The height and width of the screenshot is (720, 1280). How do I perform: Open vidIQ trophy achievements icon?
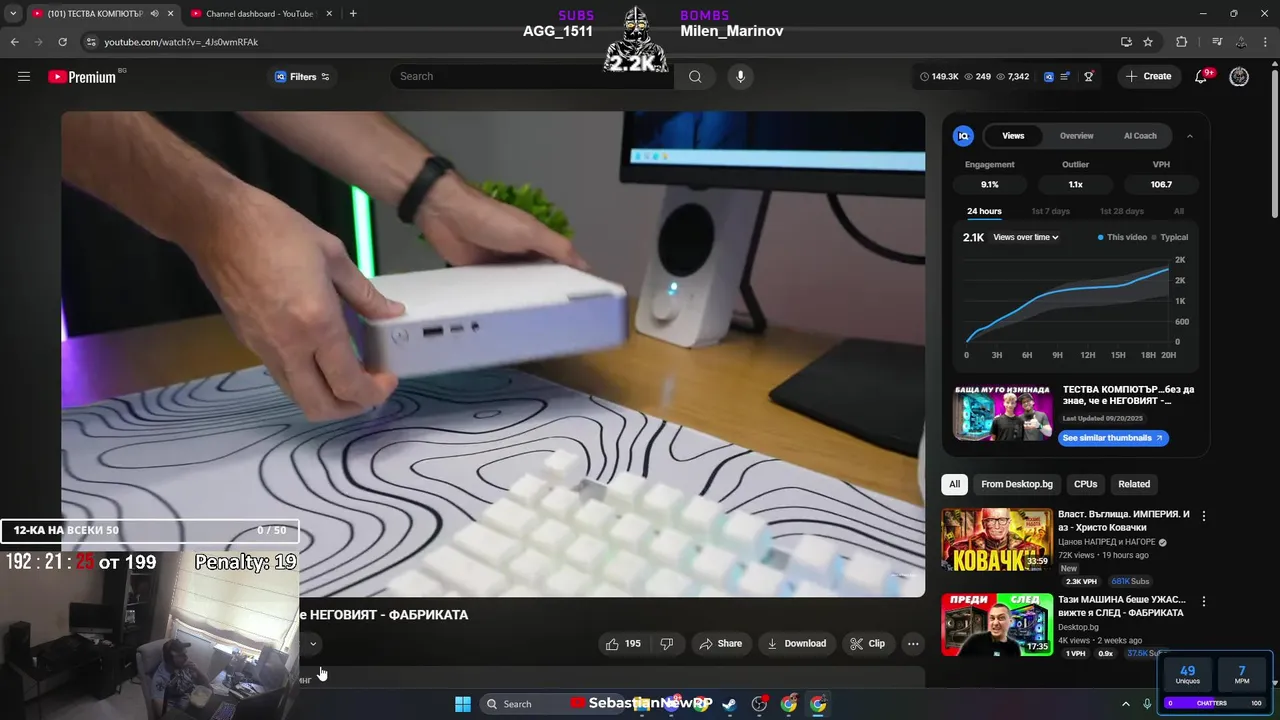(1089, 76)
